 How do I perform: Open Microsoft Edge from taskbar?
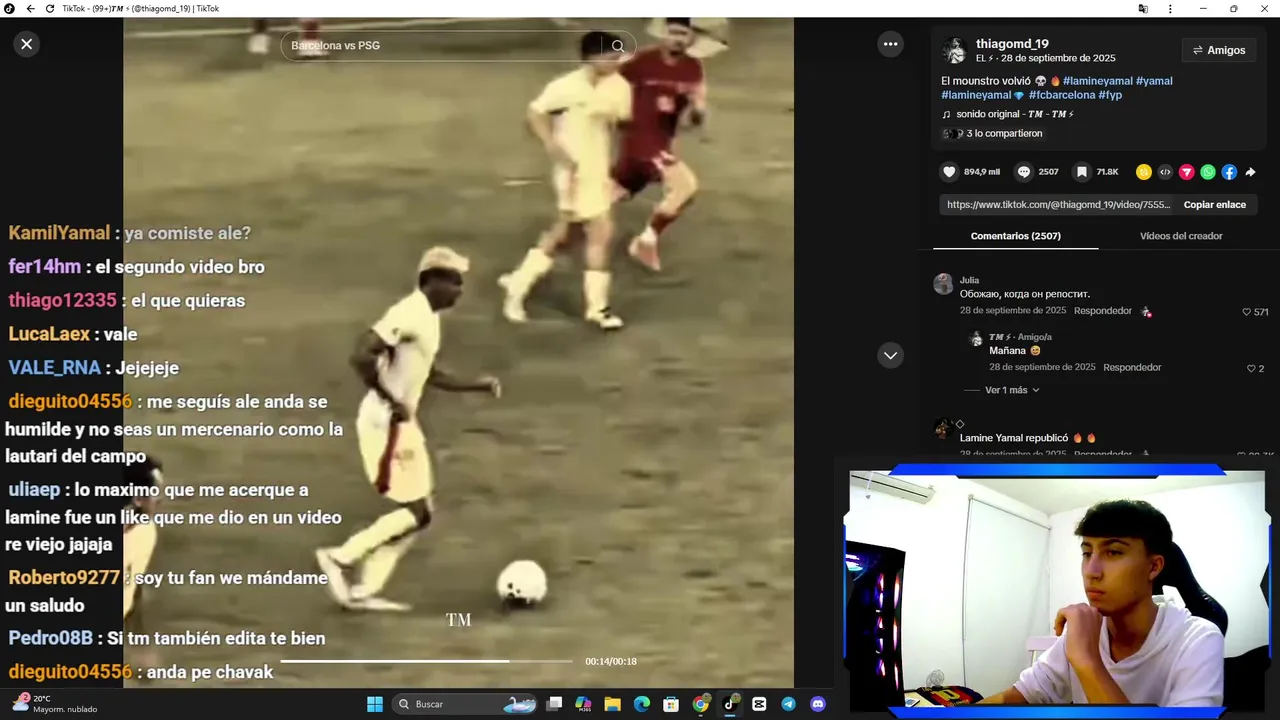642,704
